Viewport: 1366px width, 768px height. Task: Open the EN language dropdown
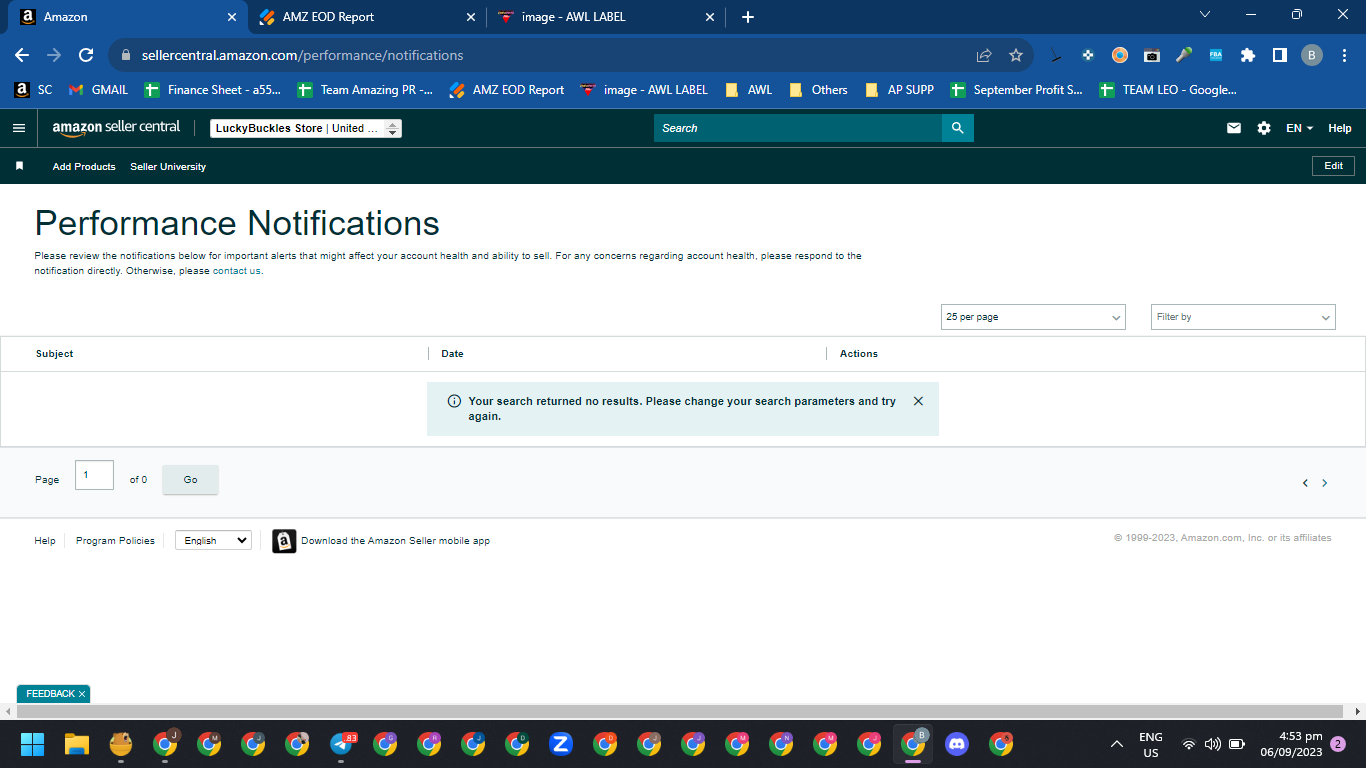coord(1299,128)
